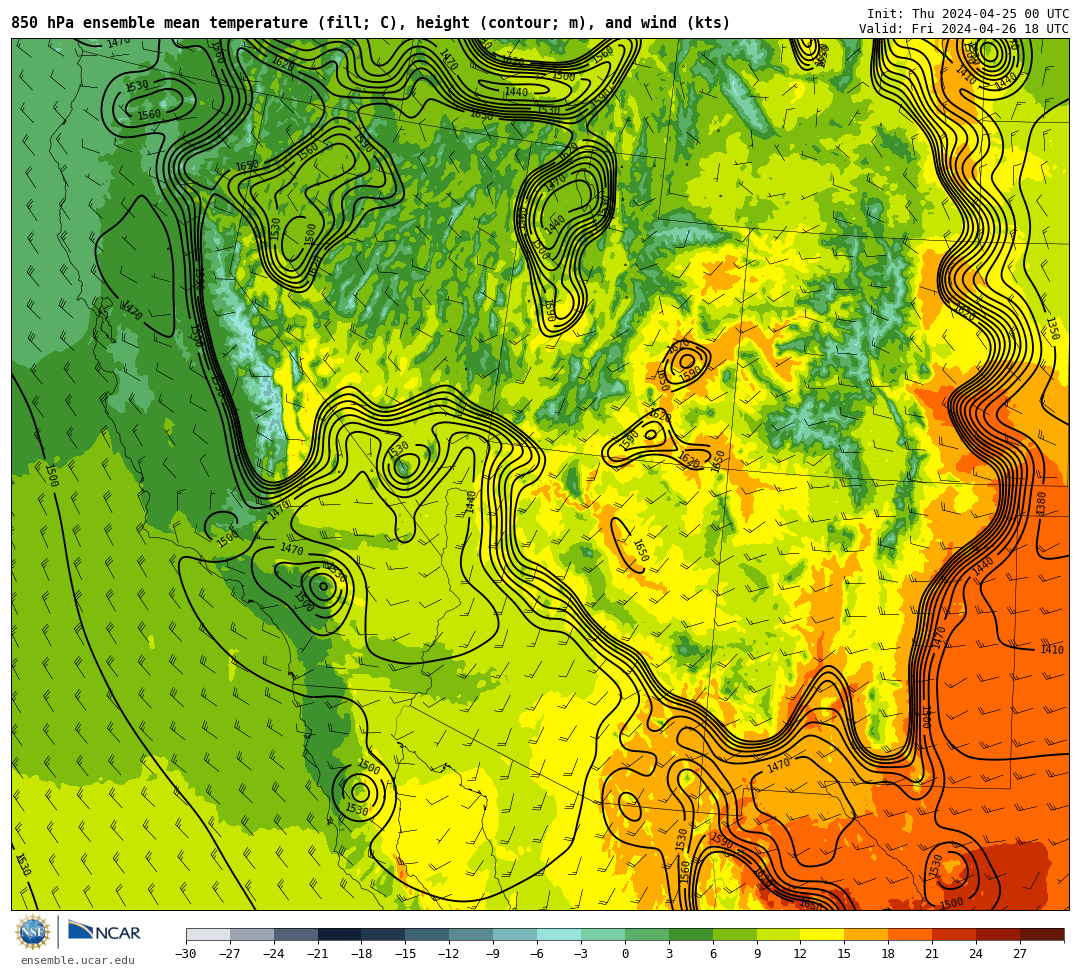Click the -24 colorbar tick label
This screenshot has width=1080, height=973.
tap(274, 954)
